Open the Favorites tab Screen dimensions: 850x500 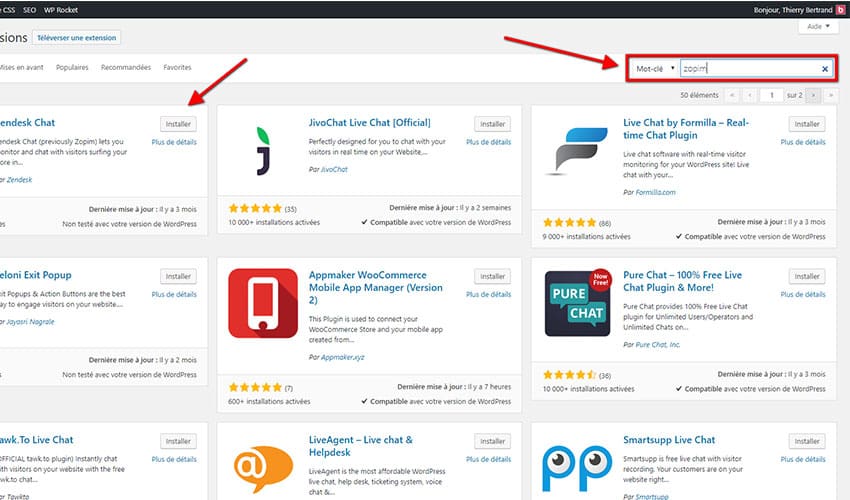click(x=177, y=67)
